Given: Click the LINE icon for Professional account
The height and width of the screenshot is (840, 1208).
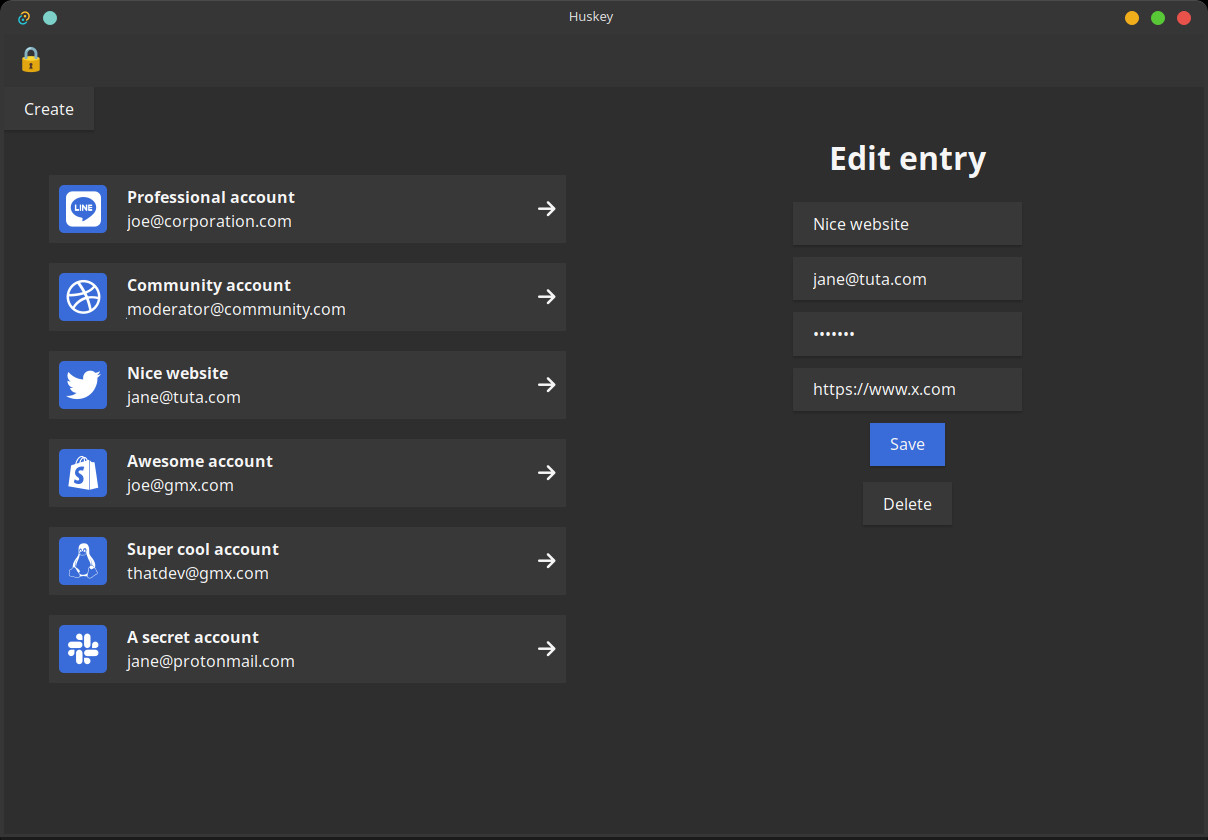Looking at the screenshot, I should pos(83,209).
